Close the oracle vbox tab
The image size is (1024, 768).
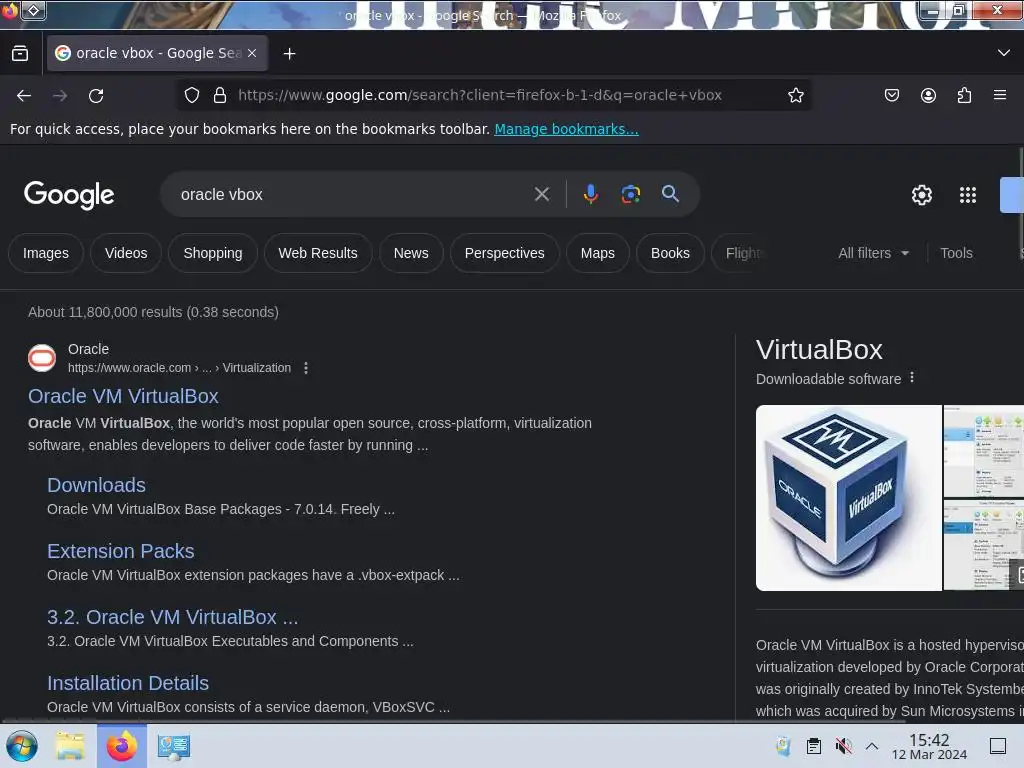click(252, 54)
